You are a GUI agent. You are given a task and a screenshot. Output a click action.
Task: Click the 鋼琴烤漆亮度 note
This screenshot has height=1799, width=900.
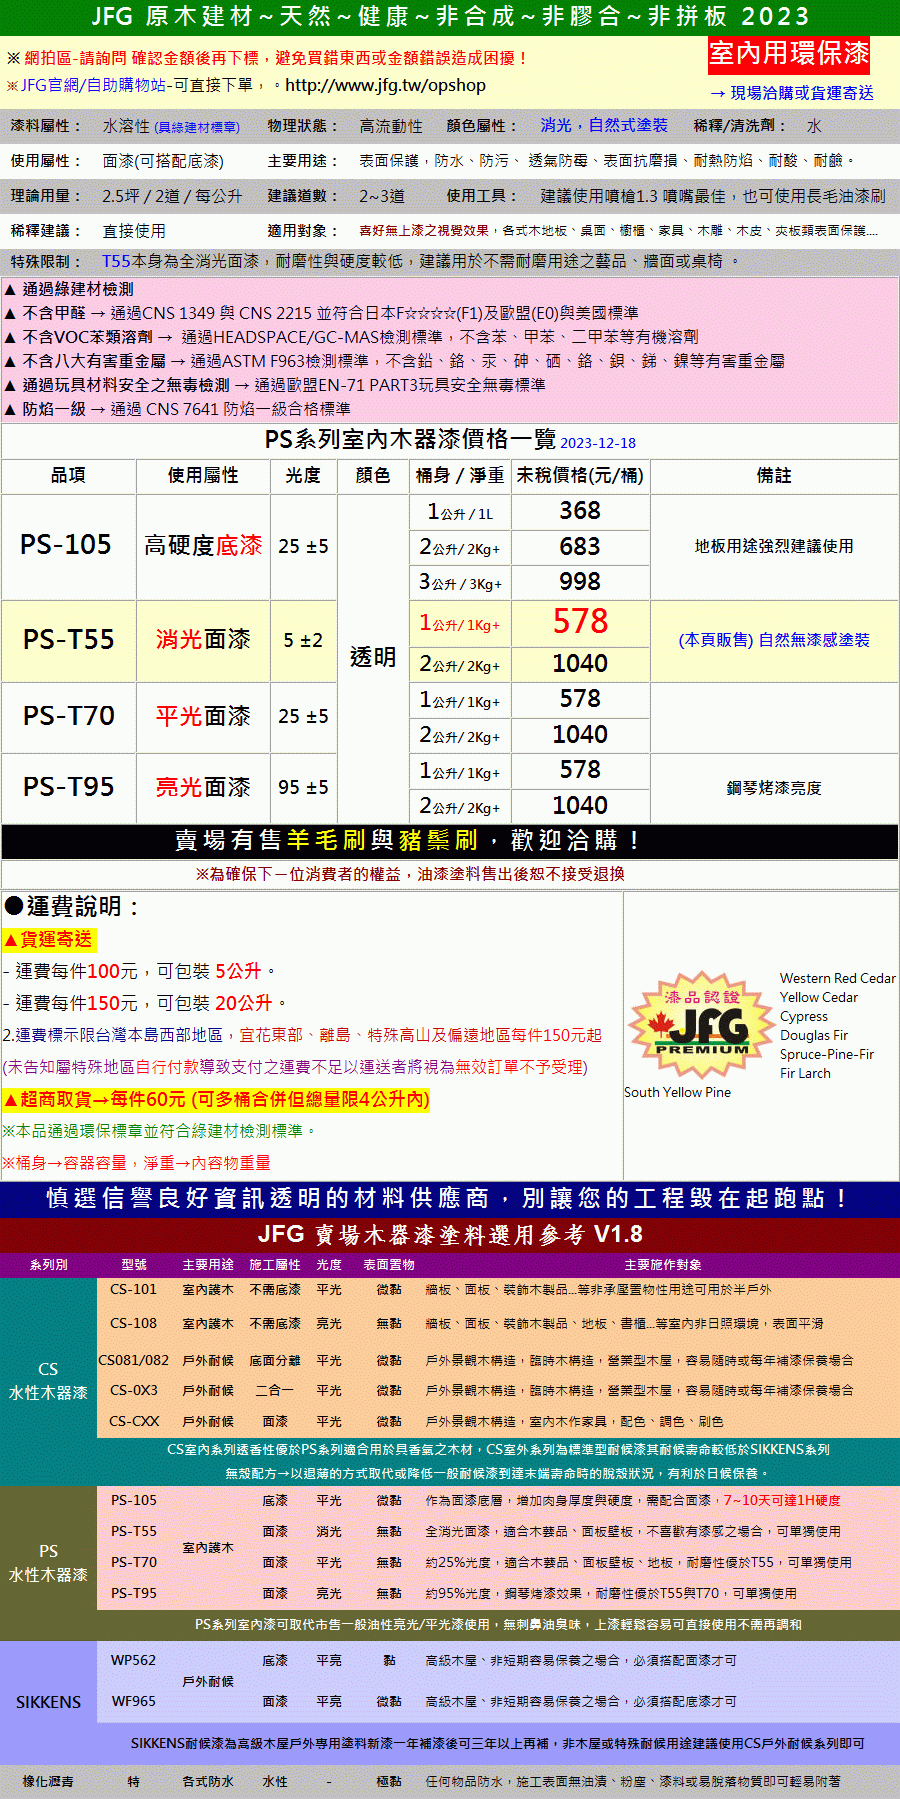pyautogui.click(x=774, y=788)
